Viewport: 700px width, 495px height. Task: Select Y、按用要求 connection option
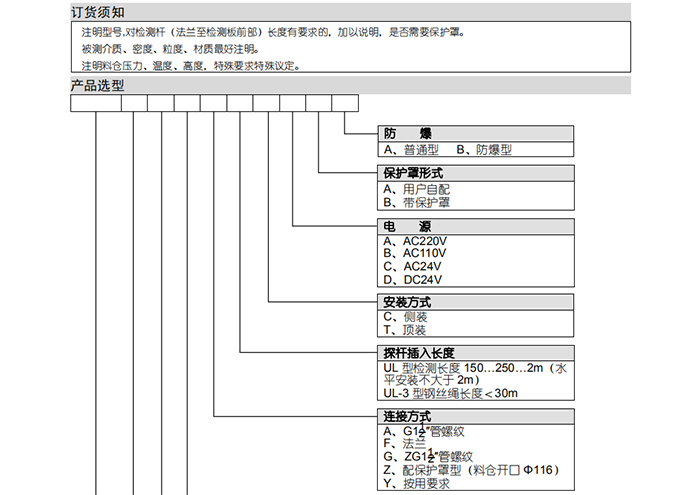[x=417, y=484]
